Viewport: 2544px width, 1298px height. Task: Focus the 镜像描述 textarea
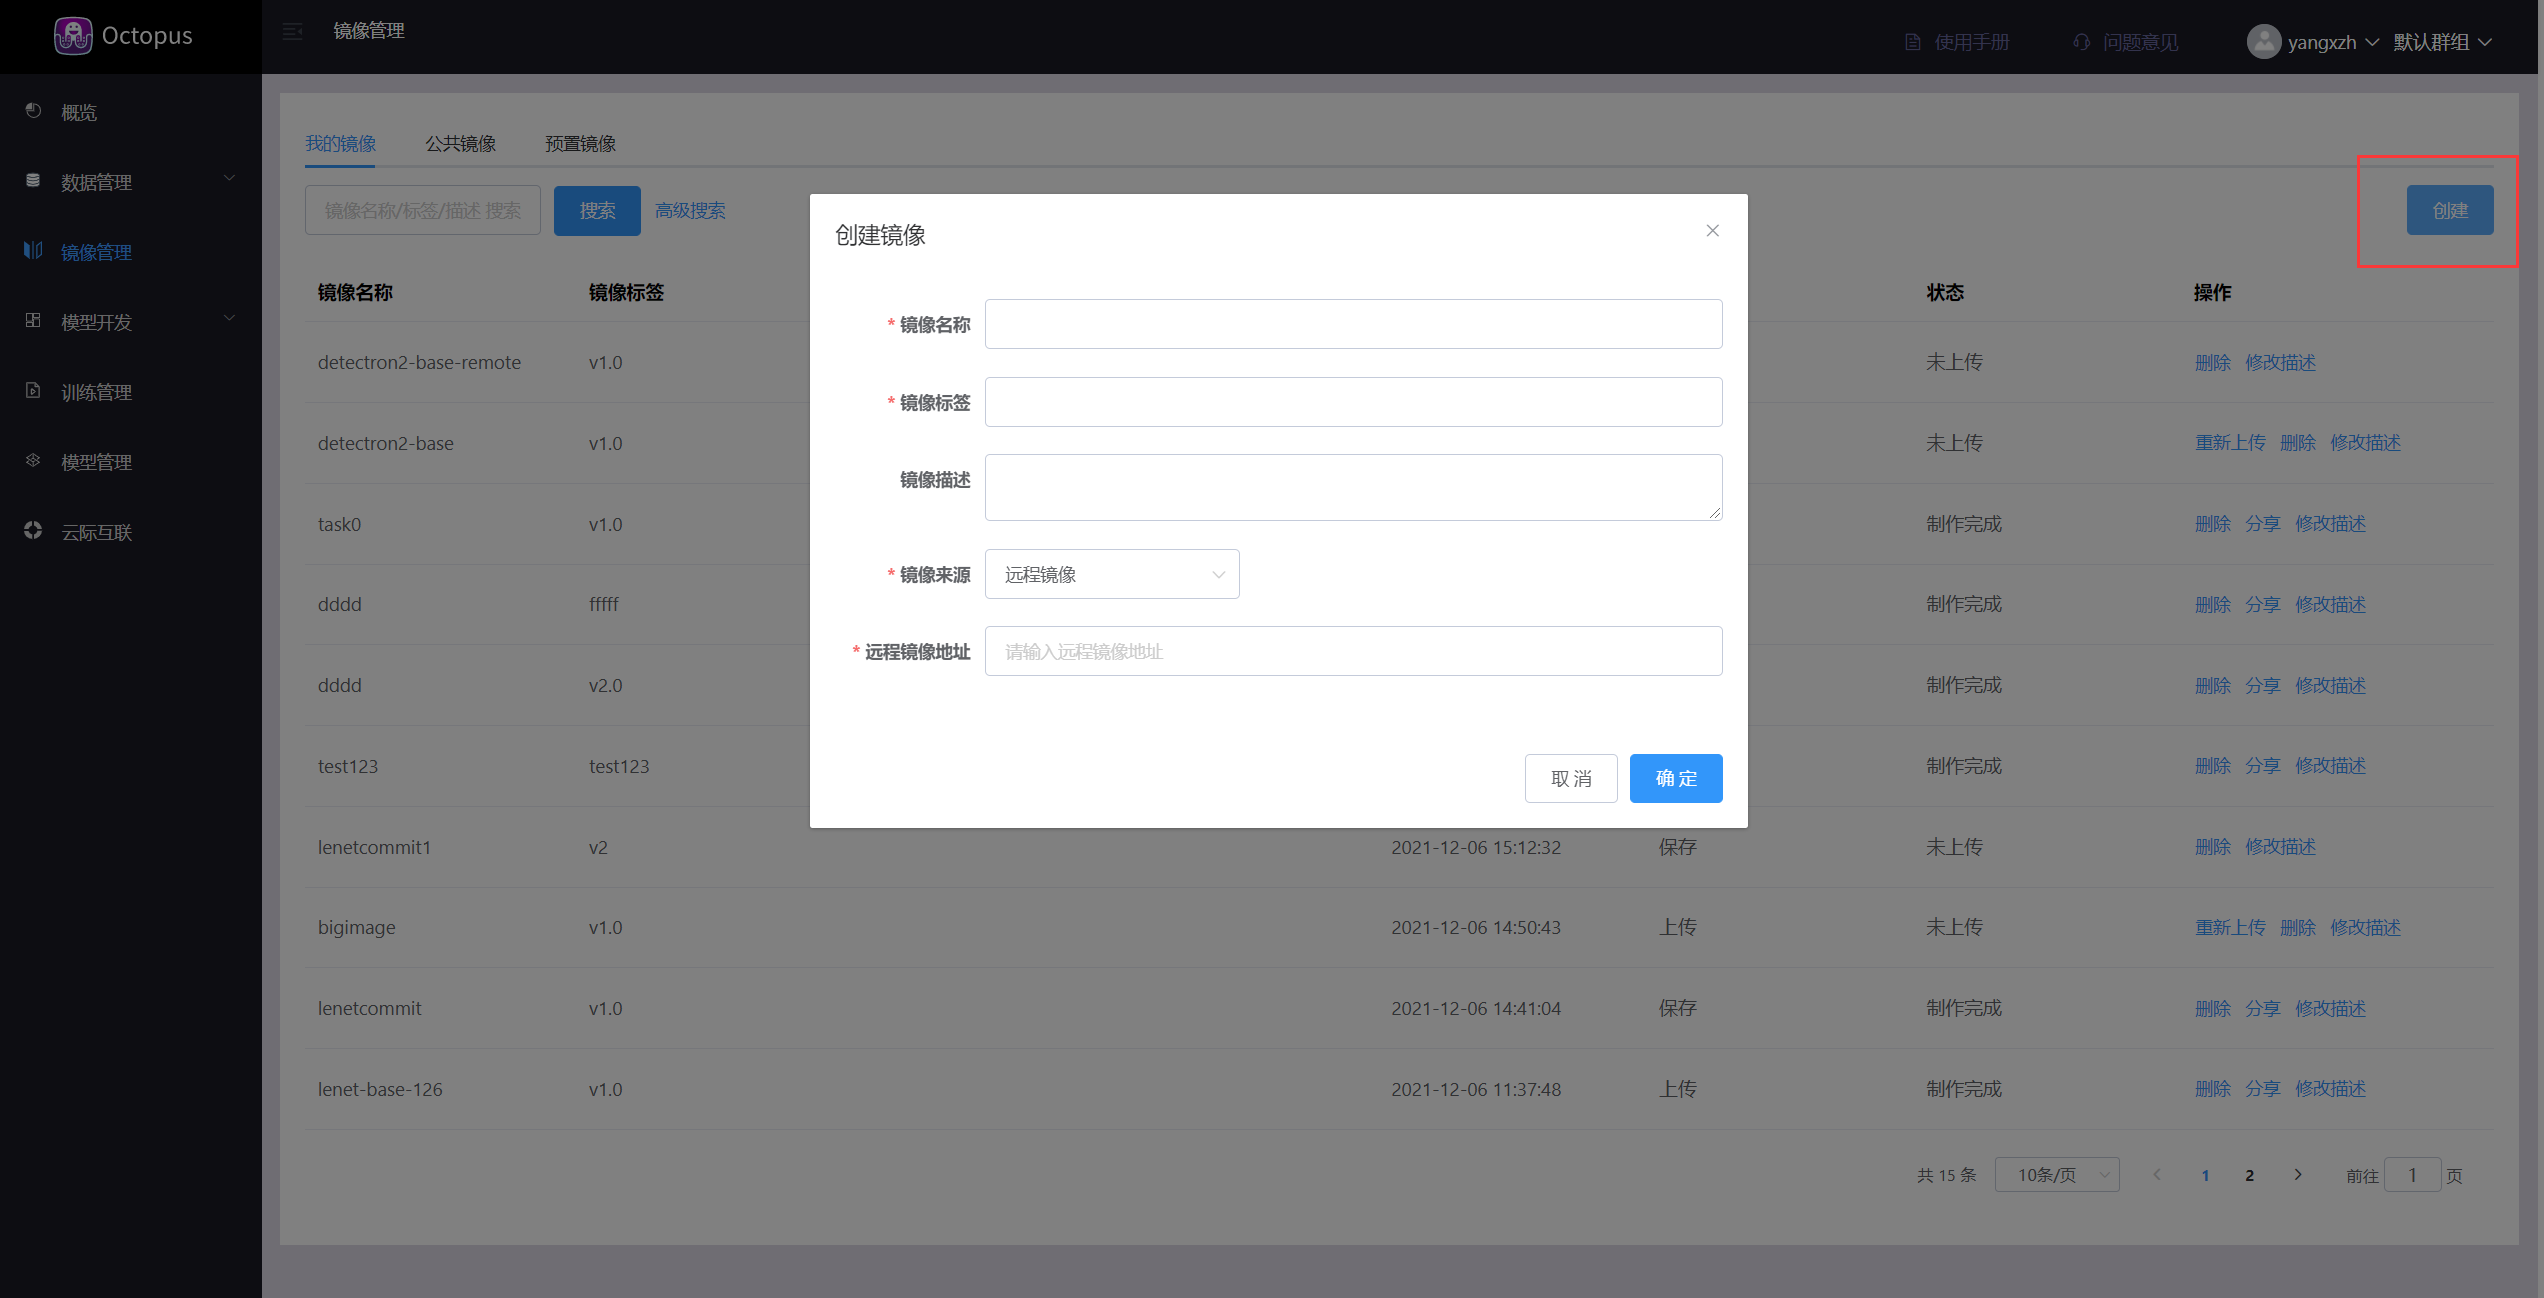1354,488
